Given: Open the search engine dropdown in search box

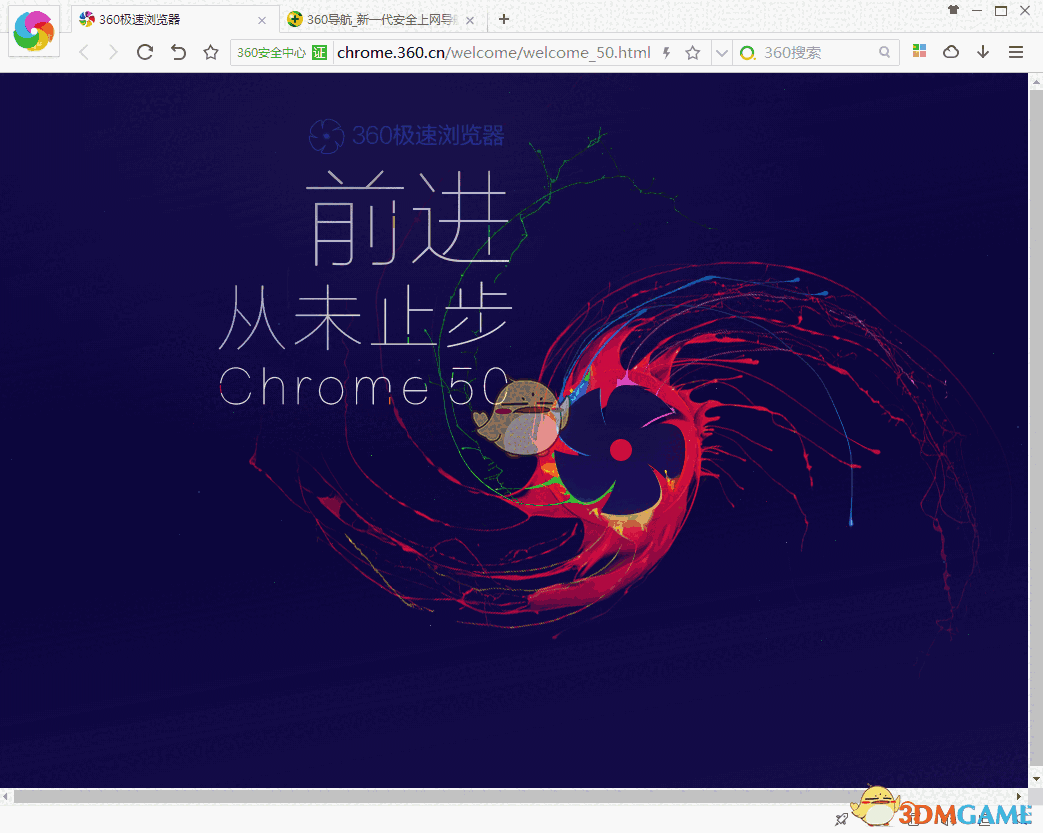Looking at the screenshot, I should click(748, 52).
